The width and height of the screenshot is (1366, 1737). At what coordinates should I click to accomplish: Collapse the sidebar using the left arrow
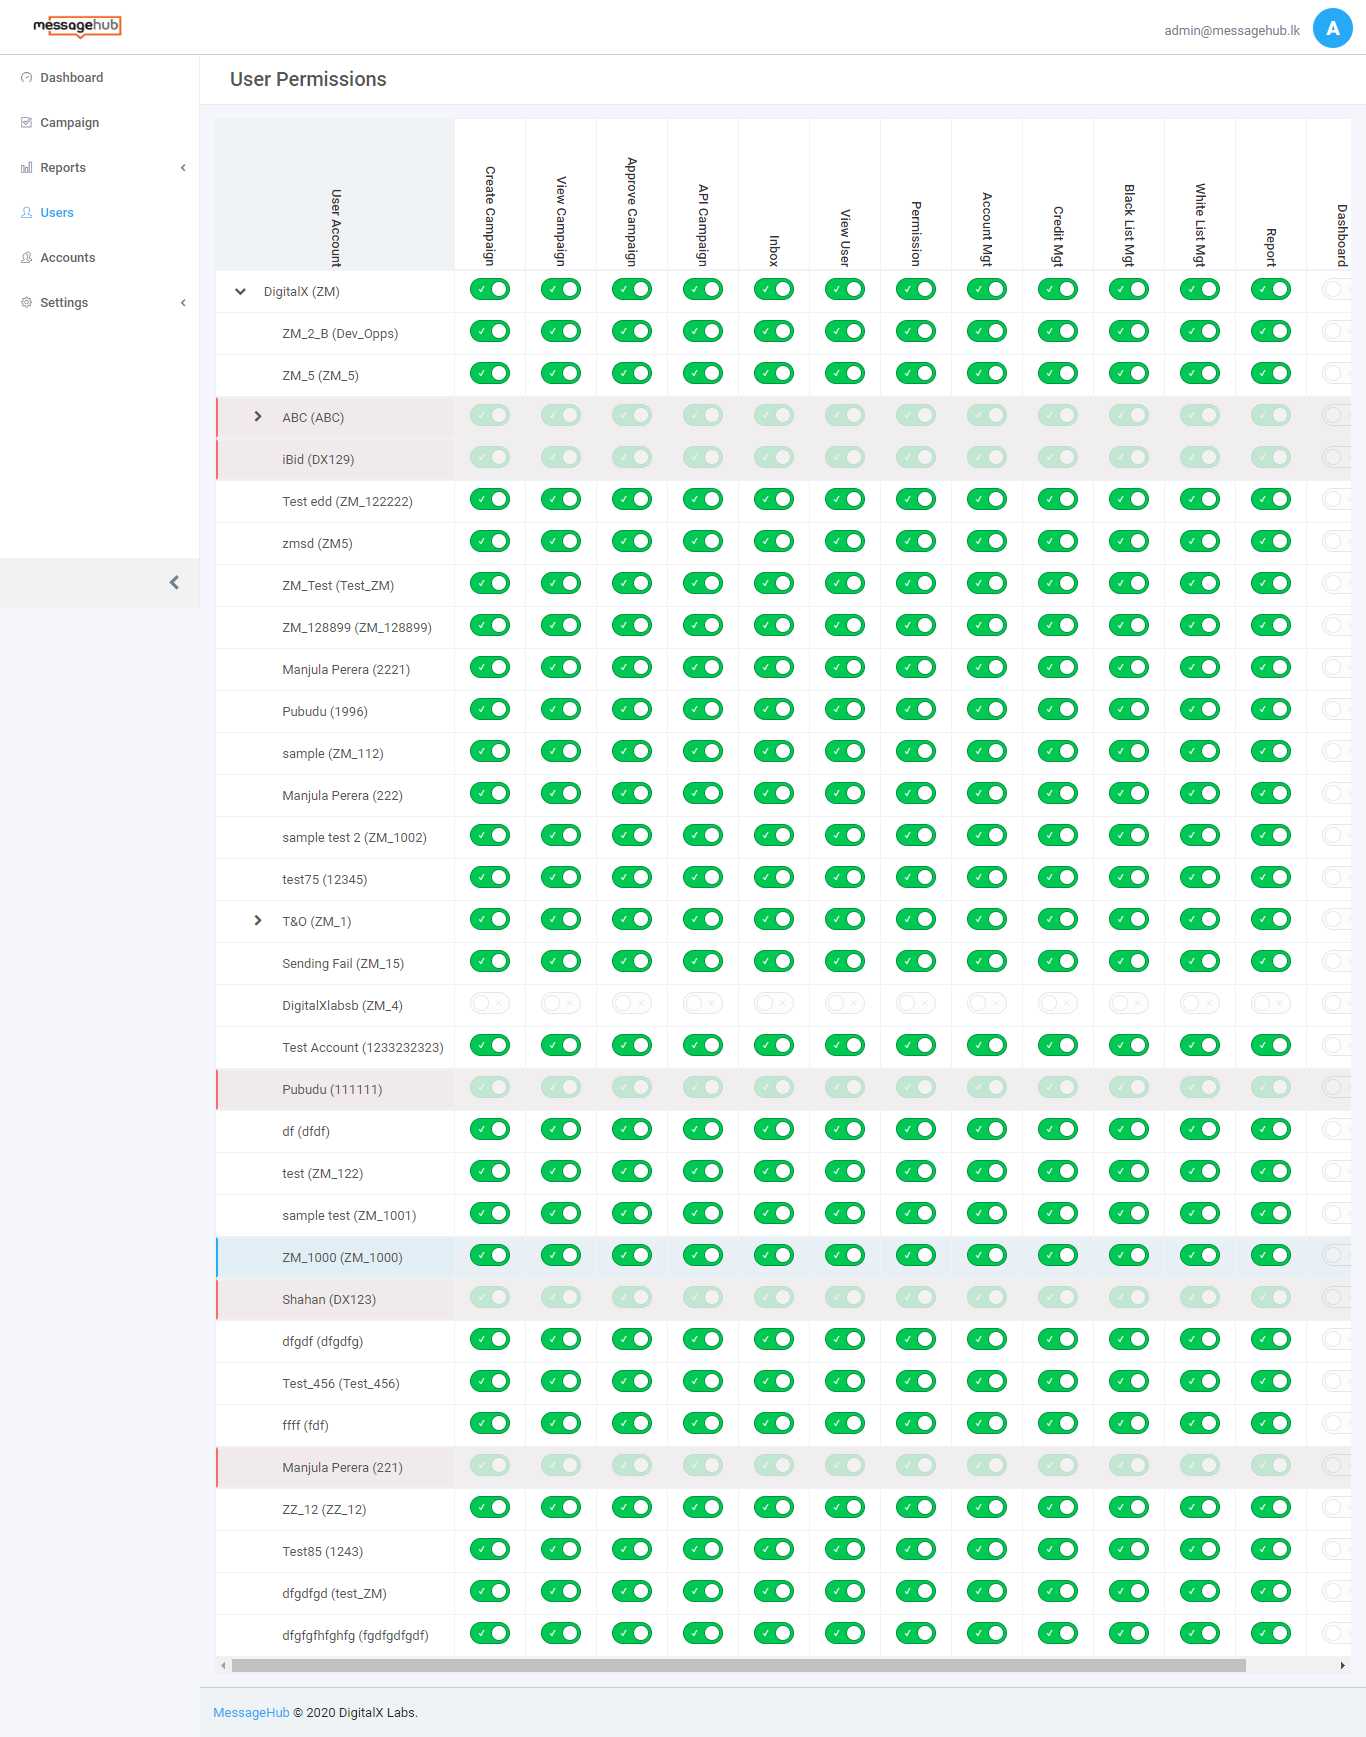pos(174,583)
